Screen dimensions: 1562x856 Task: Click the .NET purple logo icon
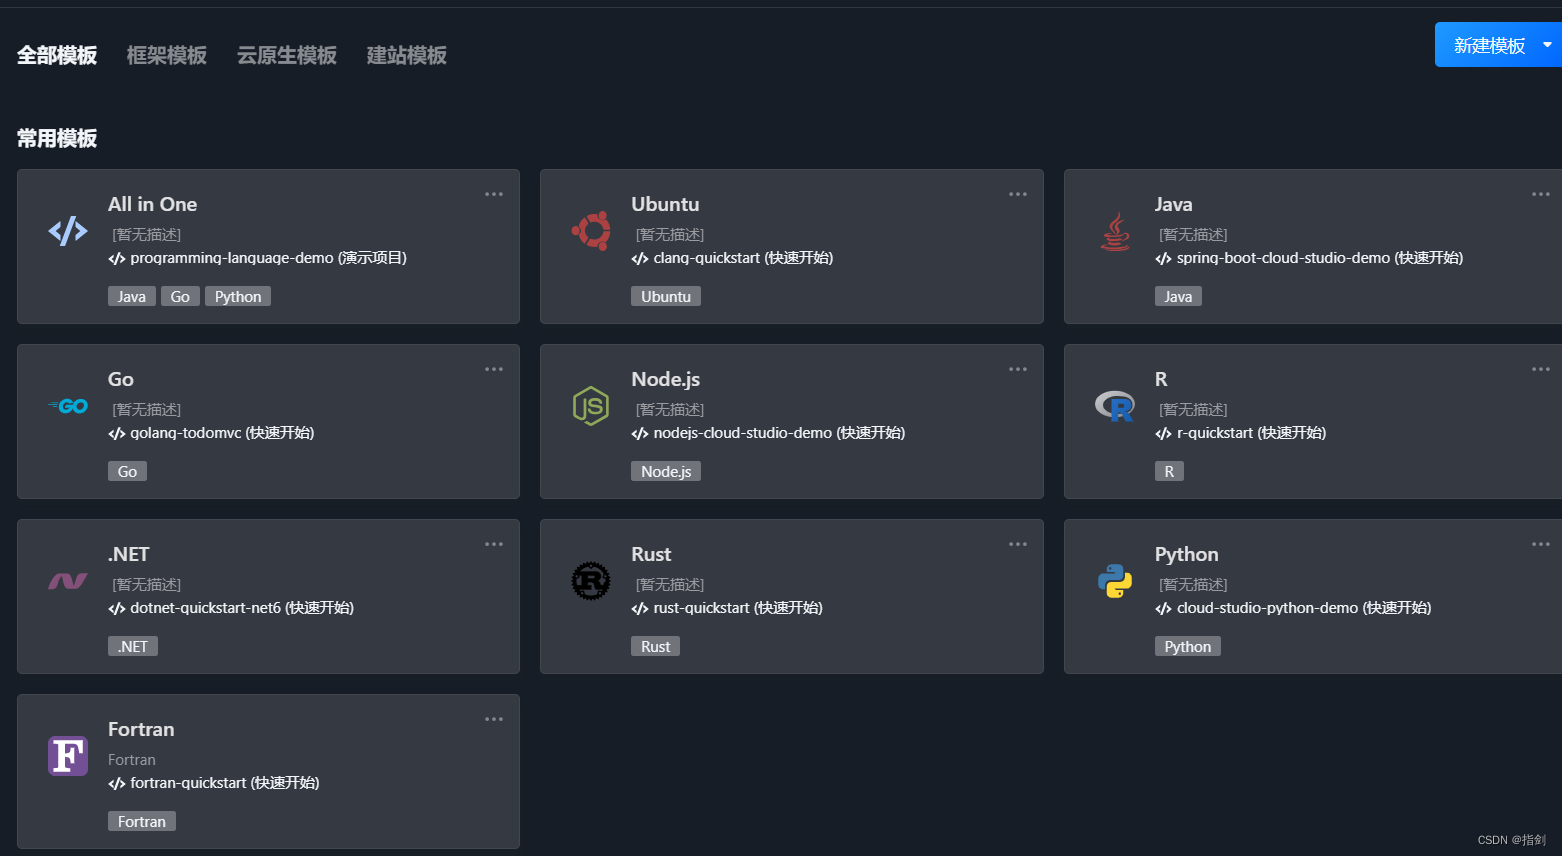click(68, 581)
